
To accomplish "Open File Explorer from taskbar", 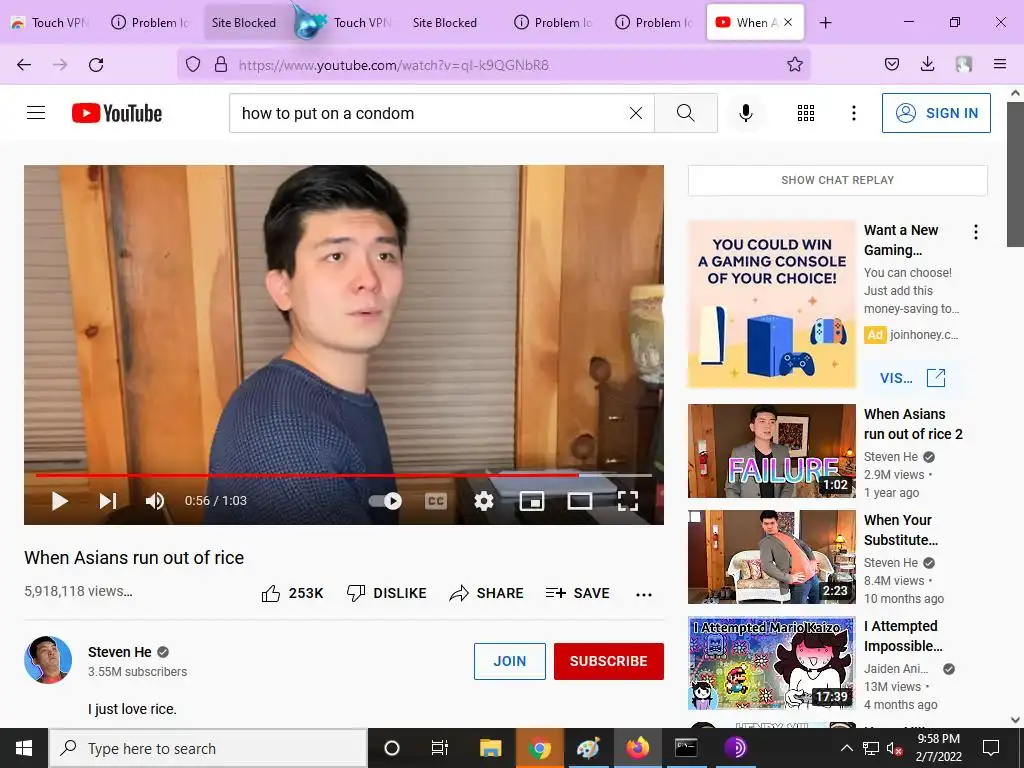I will 490,748.
